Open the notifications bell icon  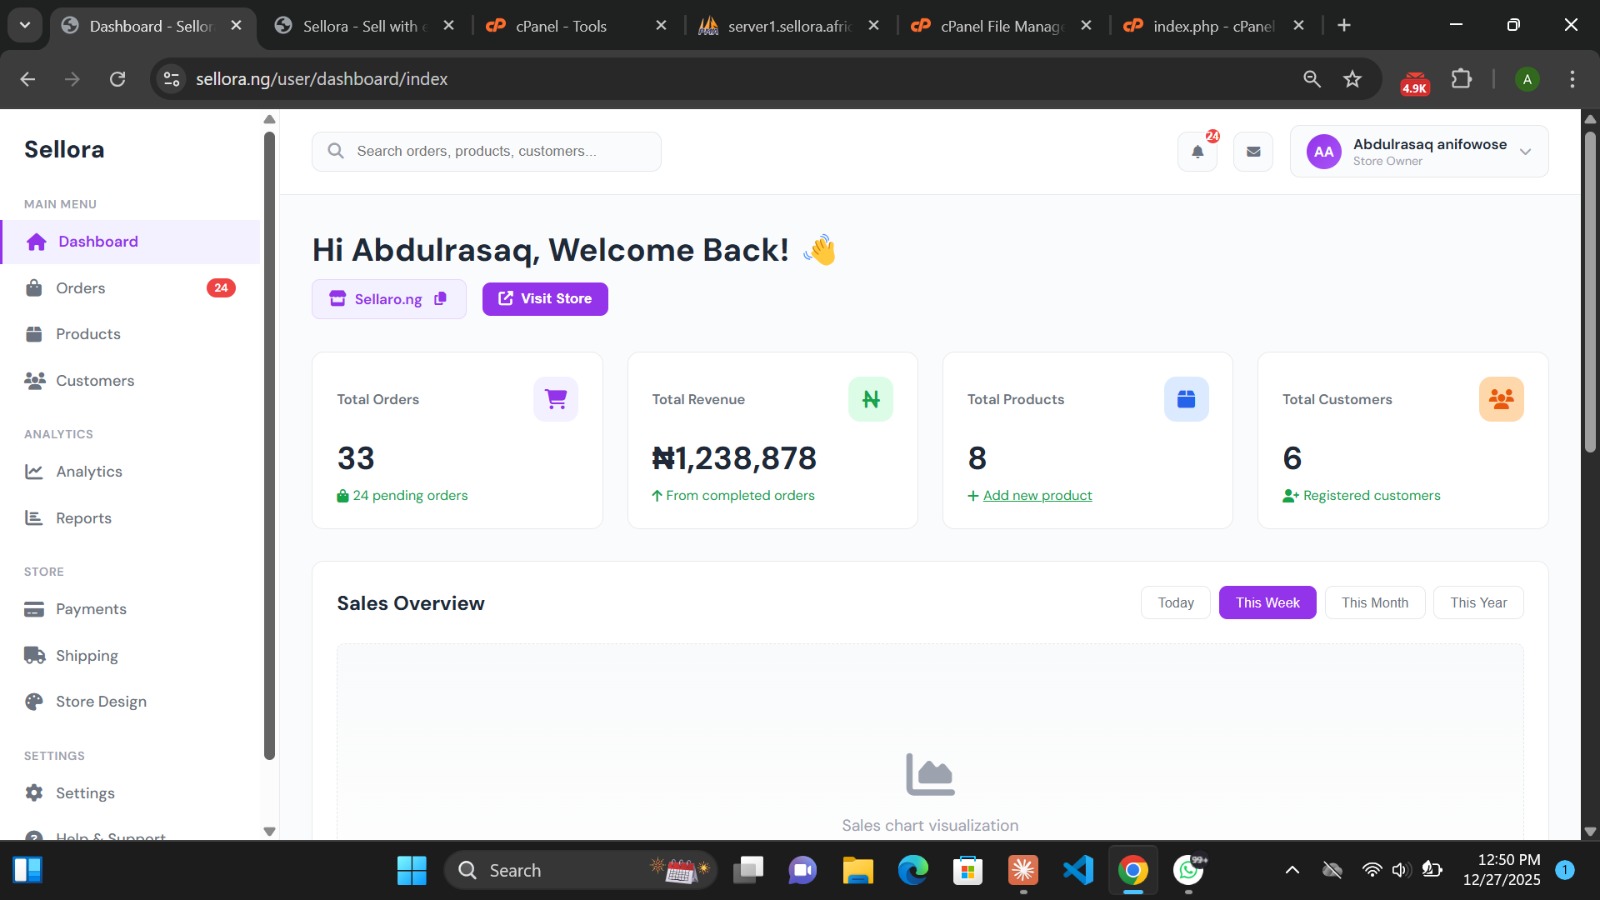pyautogui.click(x=1197, y=152)
